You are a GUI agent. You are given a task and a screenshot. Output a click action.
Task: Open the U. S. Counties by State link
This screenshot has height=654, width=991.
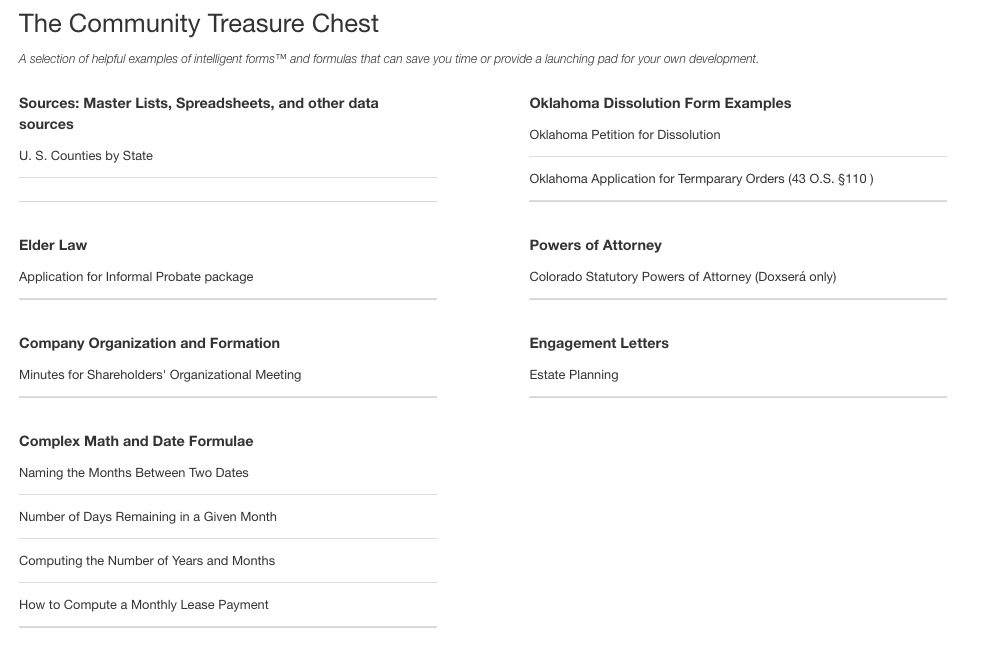[x=86, y=156]
